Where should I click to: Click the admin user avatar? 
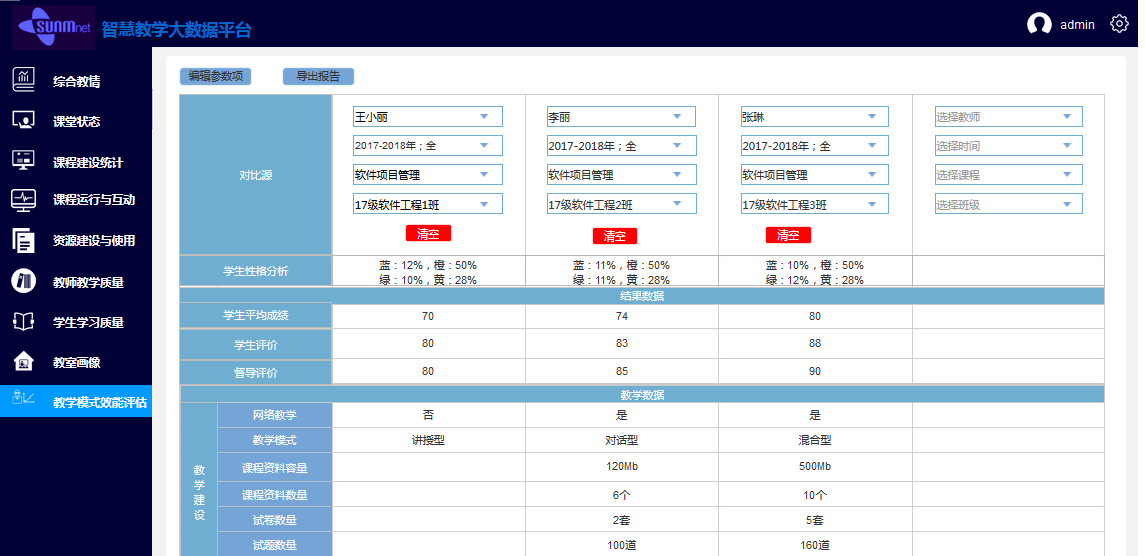[1039, 25]
